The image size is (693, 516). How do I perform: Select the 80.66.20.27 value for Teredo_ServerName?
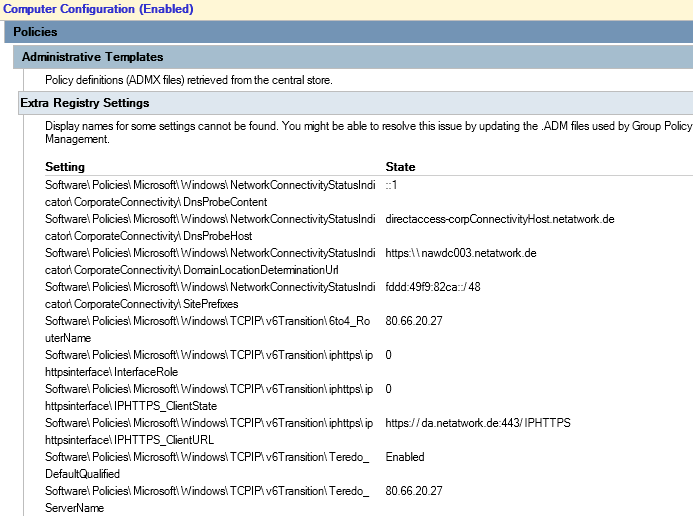[414, 491]
